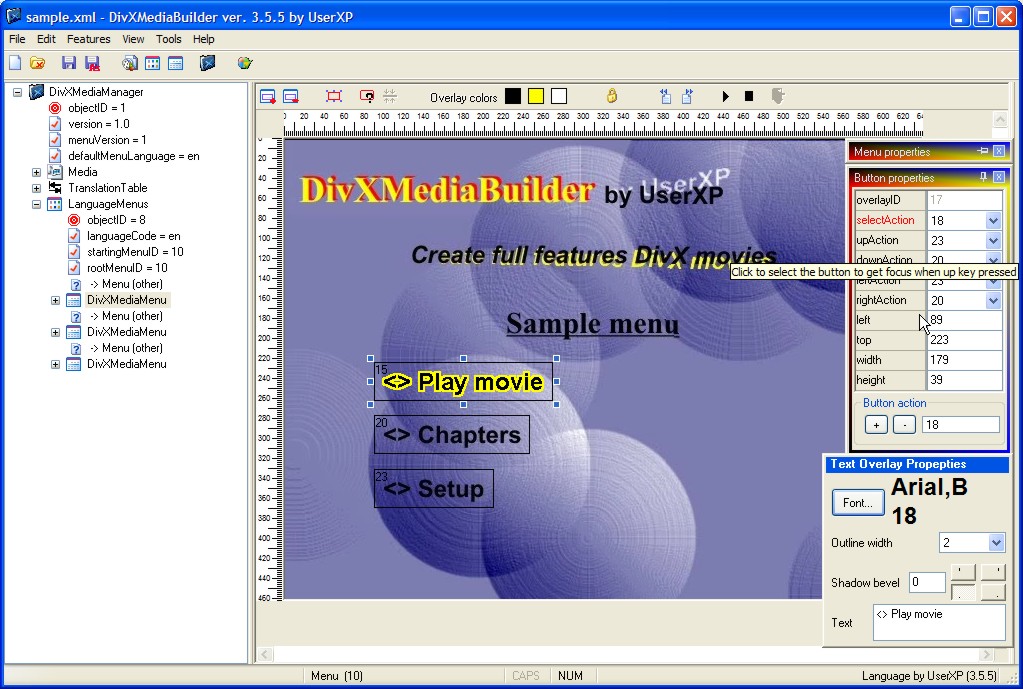
Task: Open the Tools menu
Action: point(168,39)
